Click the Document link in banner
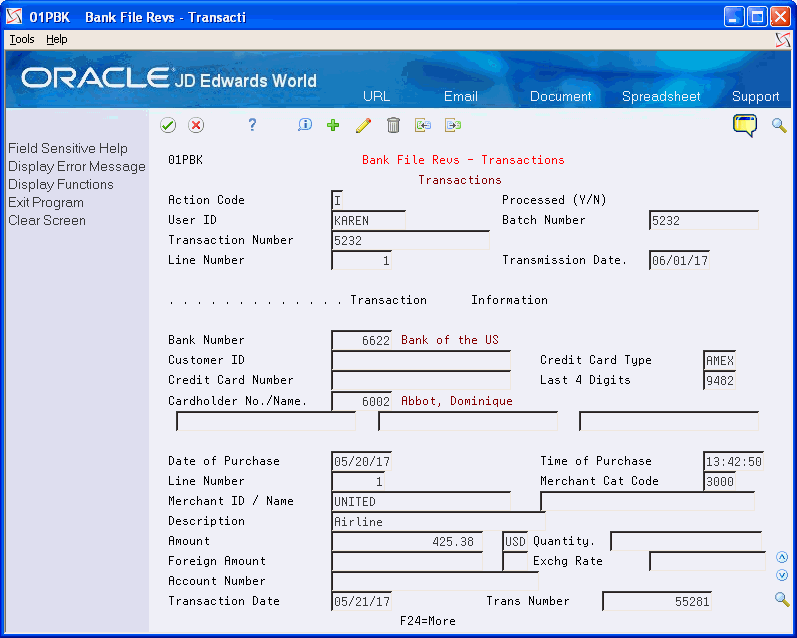797x638 pixels. tap(560, 96)
